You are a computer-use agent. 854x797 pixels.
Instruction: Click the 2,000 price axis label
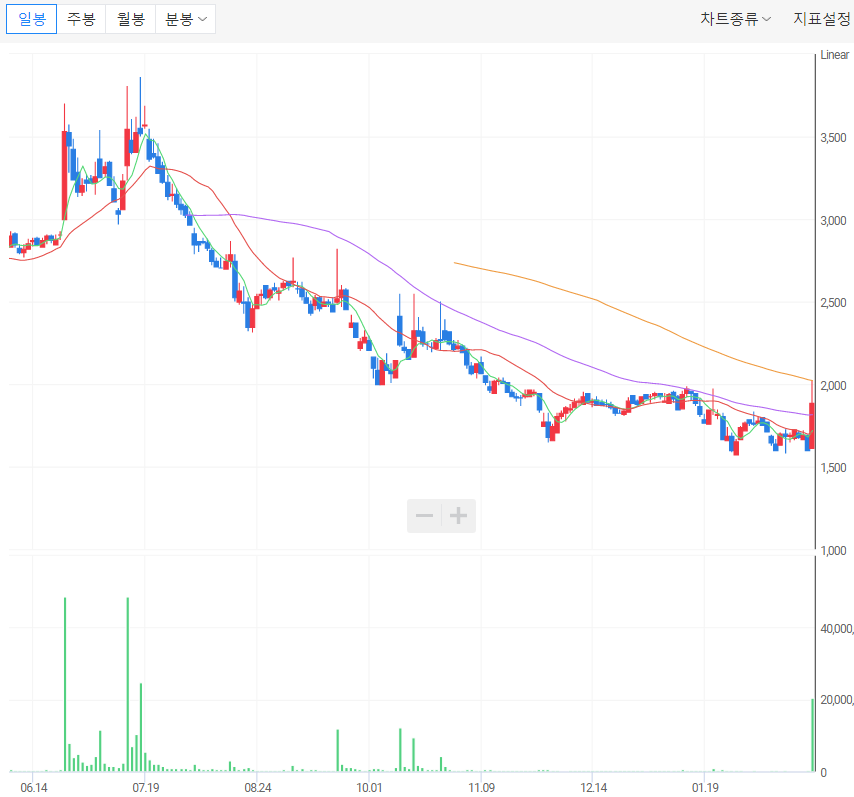point(833,386)
